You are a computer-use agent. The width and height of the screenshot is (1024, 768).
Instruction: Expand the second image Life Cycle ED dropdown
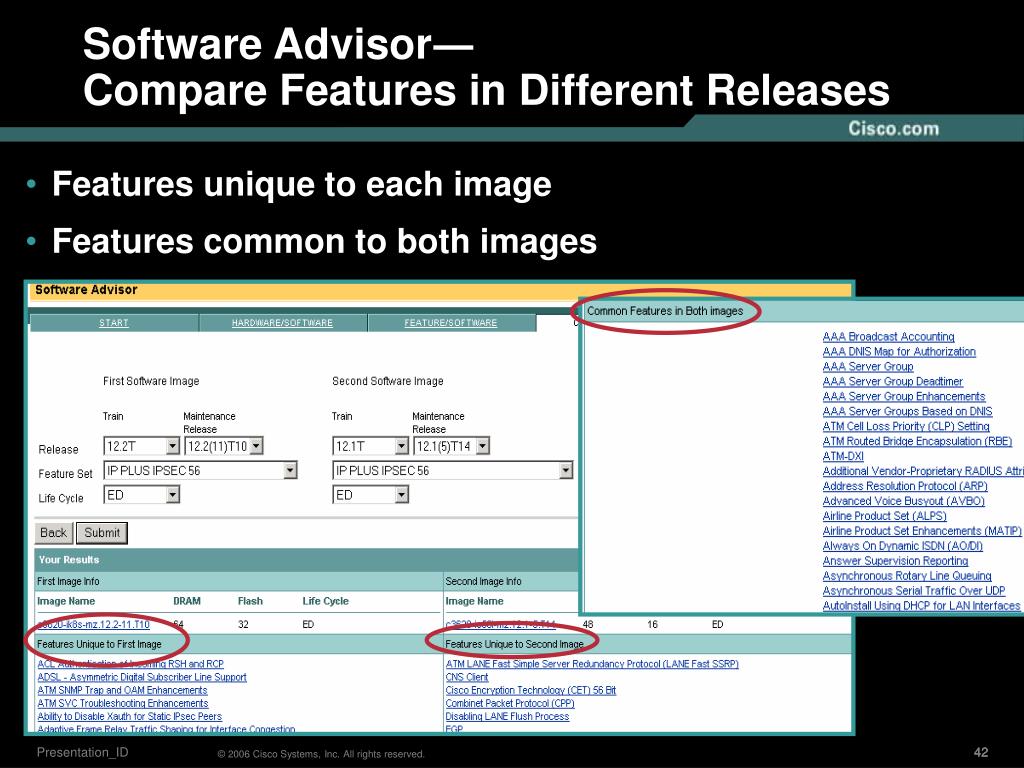(x=370, y=495)
